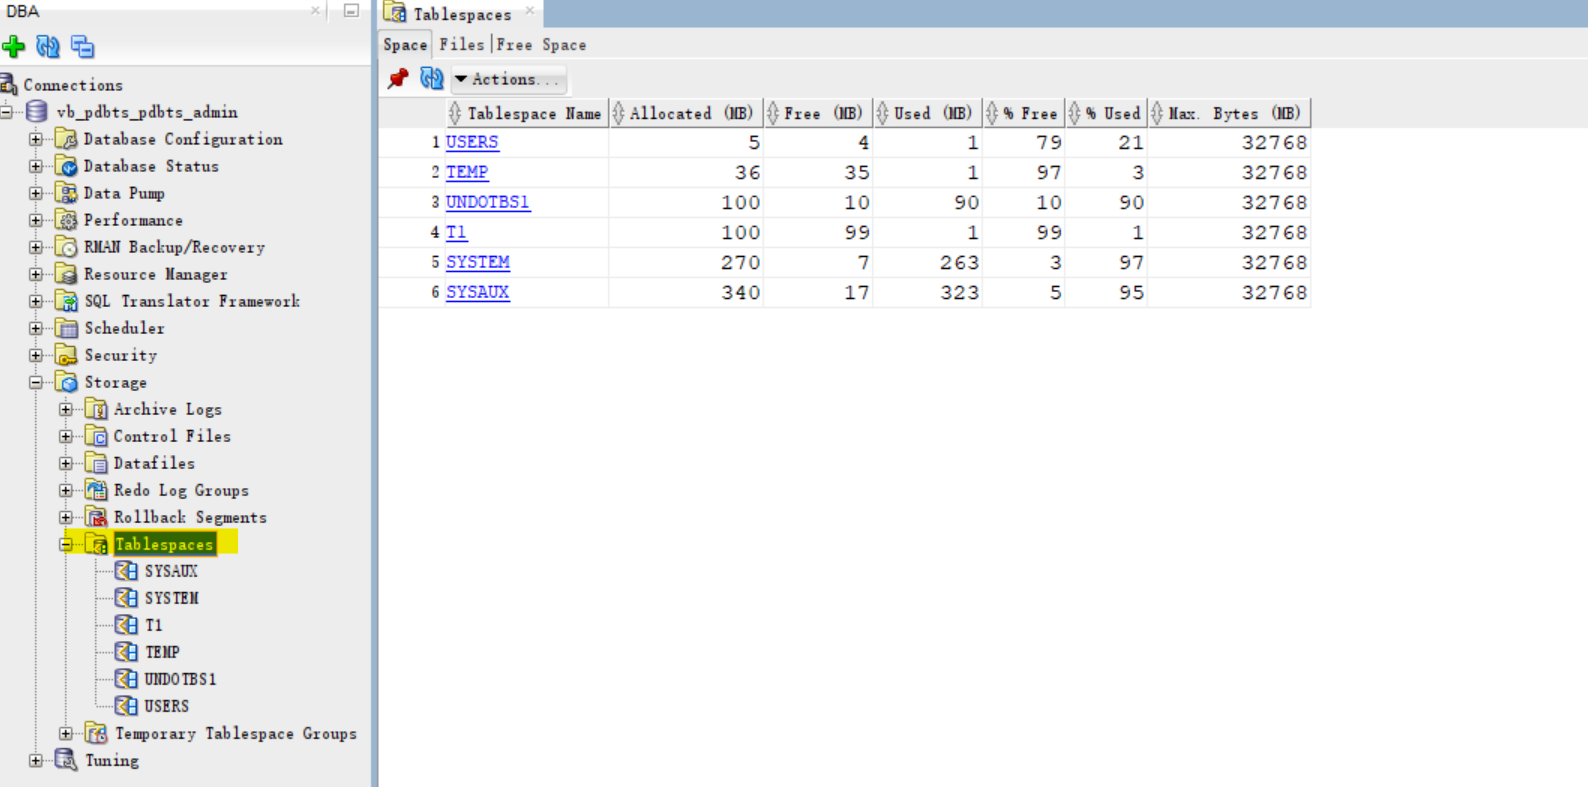Screen dimensions: 1588x787
Task: Close the Tablespaces editor tab
Action: click(530, 11)
